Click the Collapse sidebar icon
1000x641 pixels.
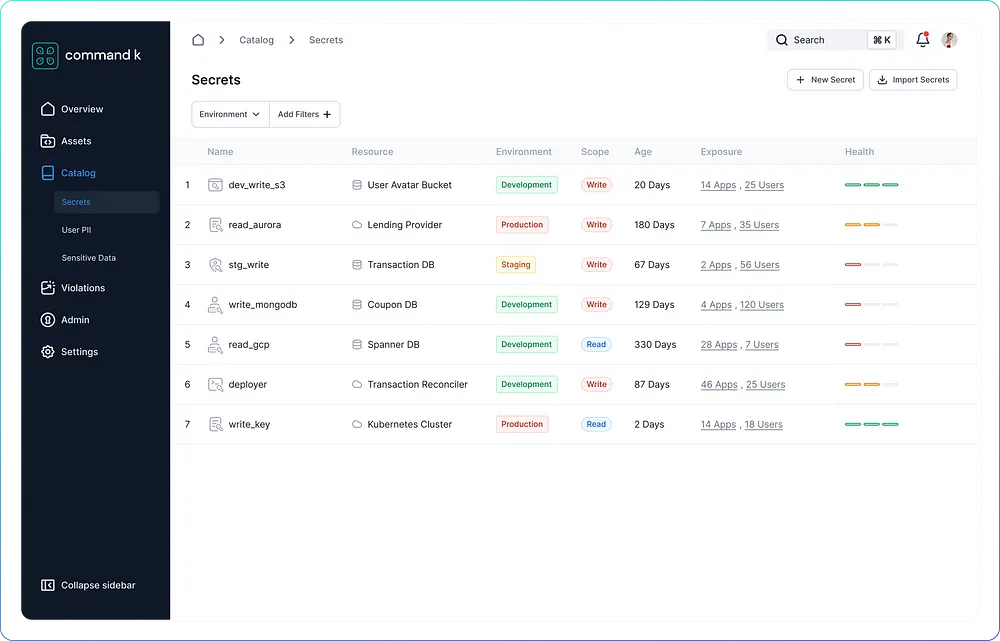[47, 585]
